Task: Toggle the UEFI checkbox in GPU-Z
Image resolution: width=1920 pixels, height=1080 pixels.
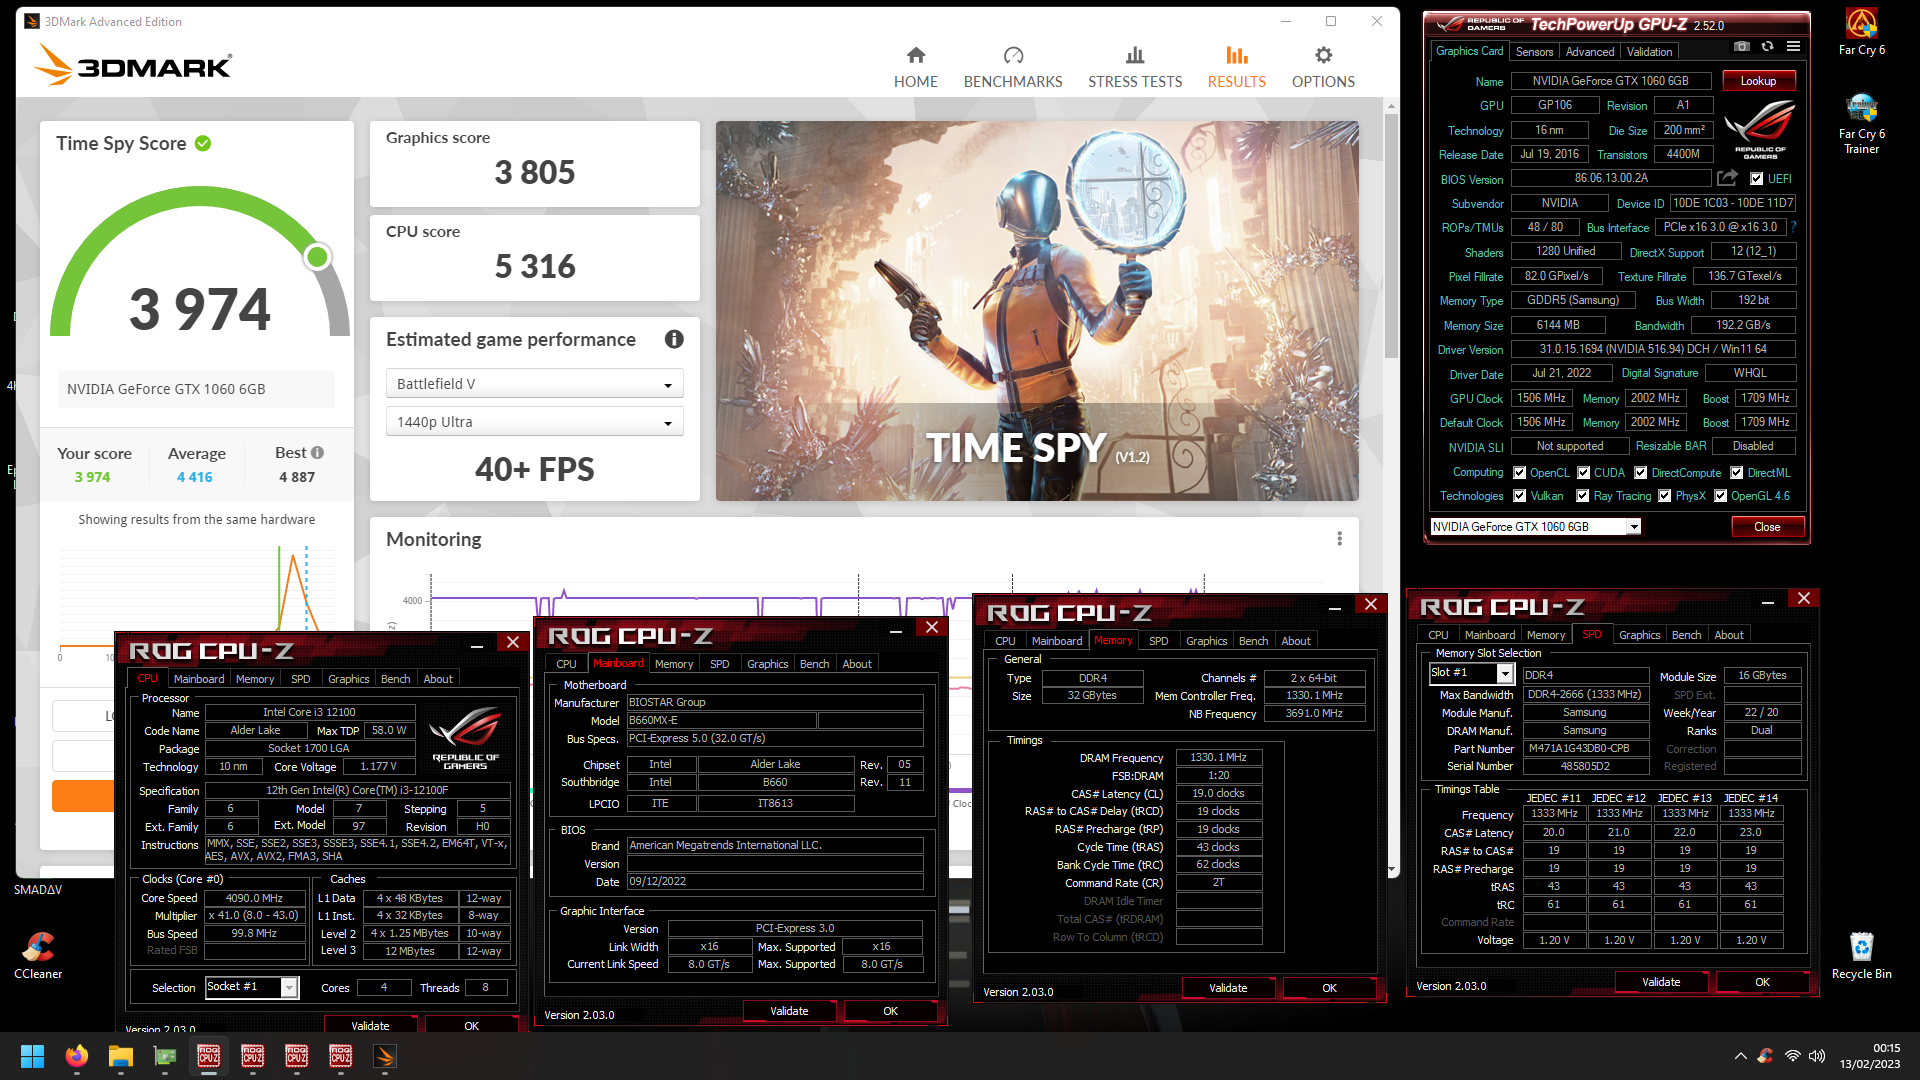Action: tap(1757, 179)
